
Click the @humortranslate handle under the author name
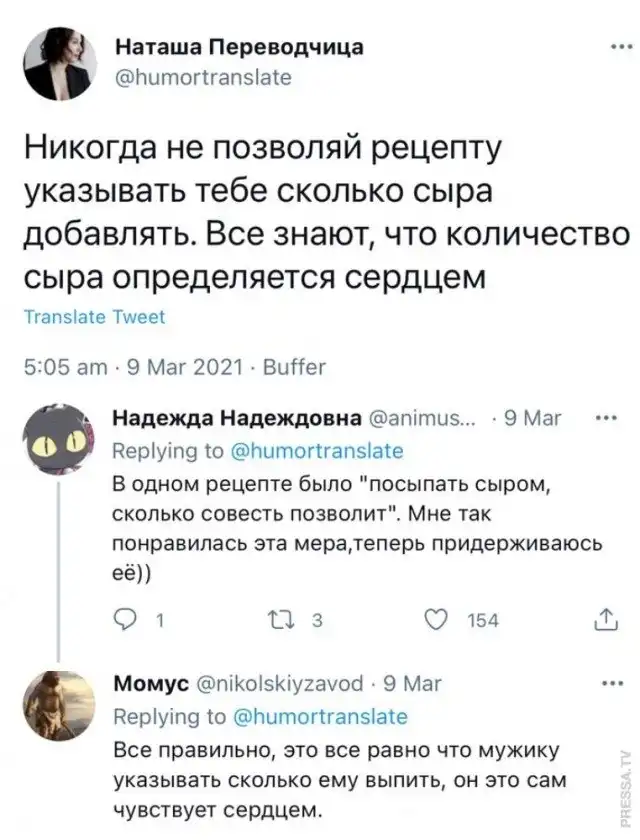click(204, 75)
